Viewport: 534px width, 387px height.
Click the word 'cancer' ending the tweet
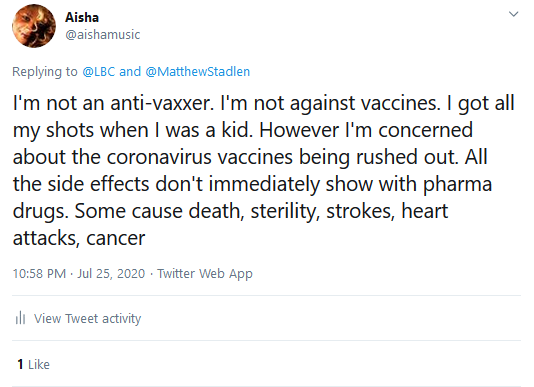point(116,238)
